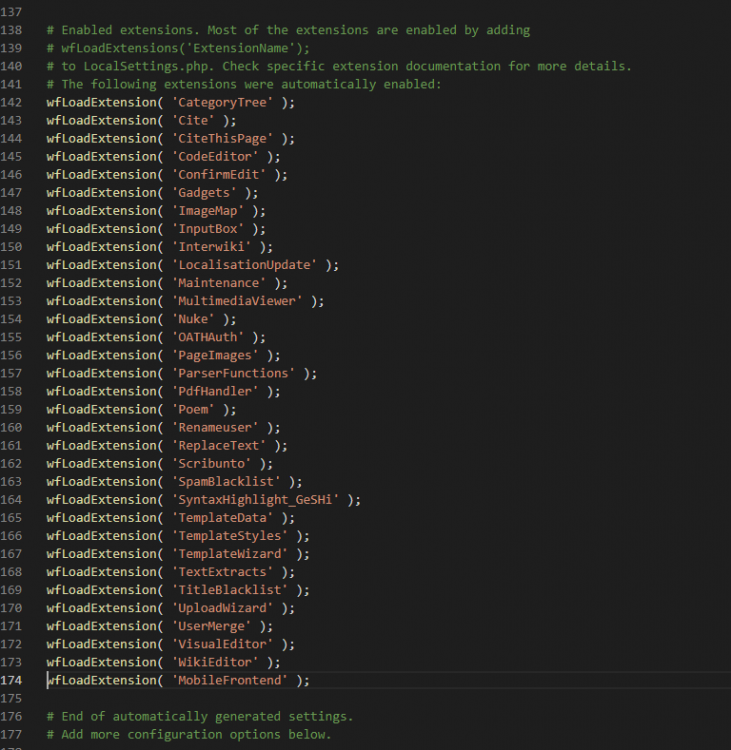Click the 'MobileFrontend' extension string
731x750 pixels.
[230, 680]
